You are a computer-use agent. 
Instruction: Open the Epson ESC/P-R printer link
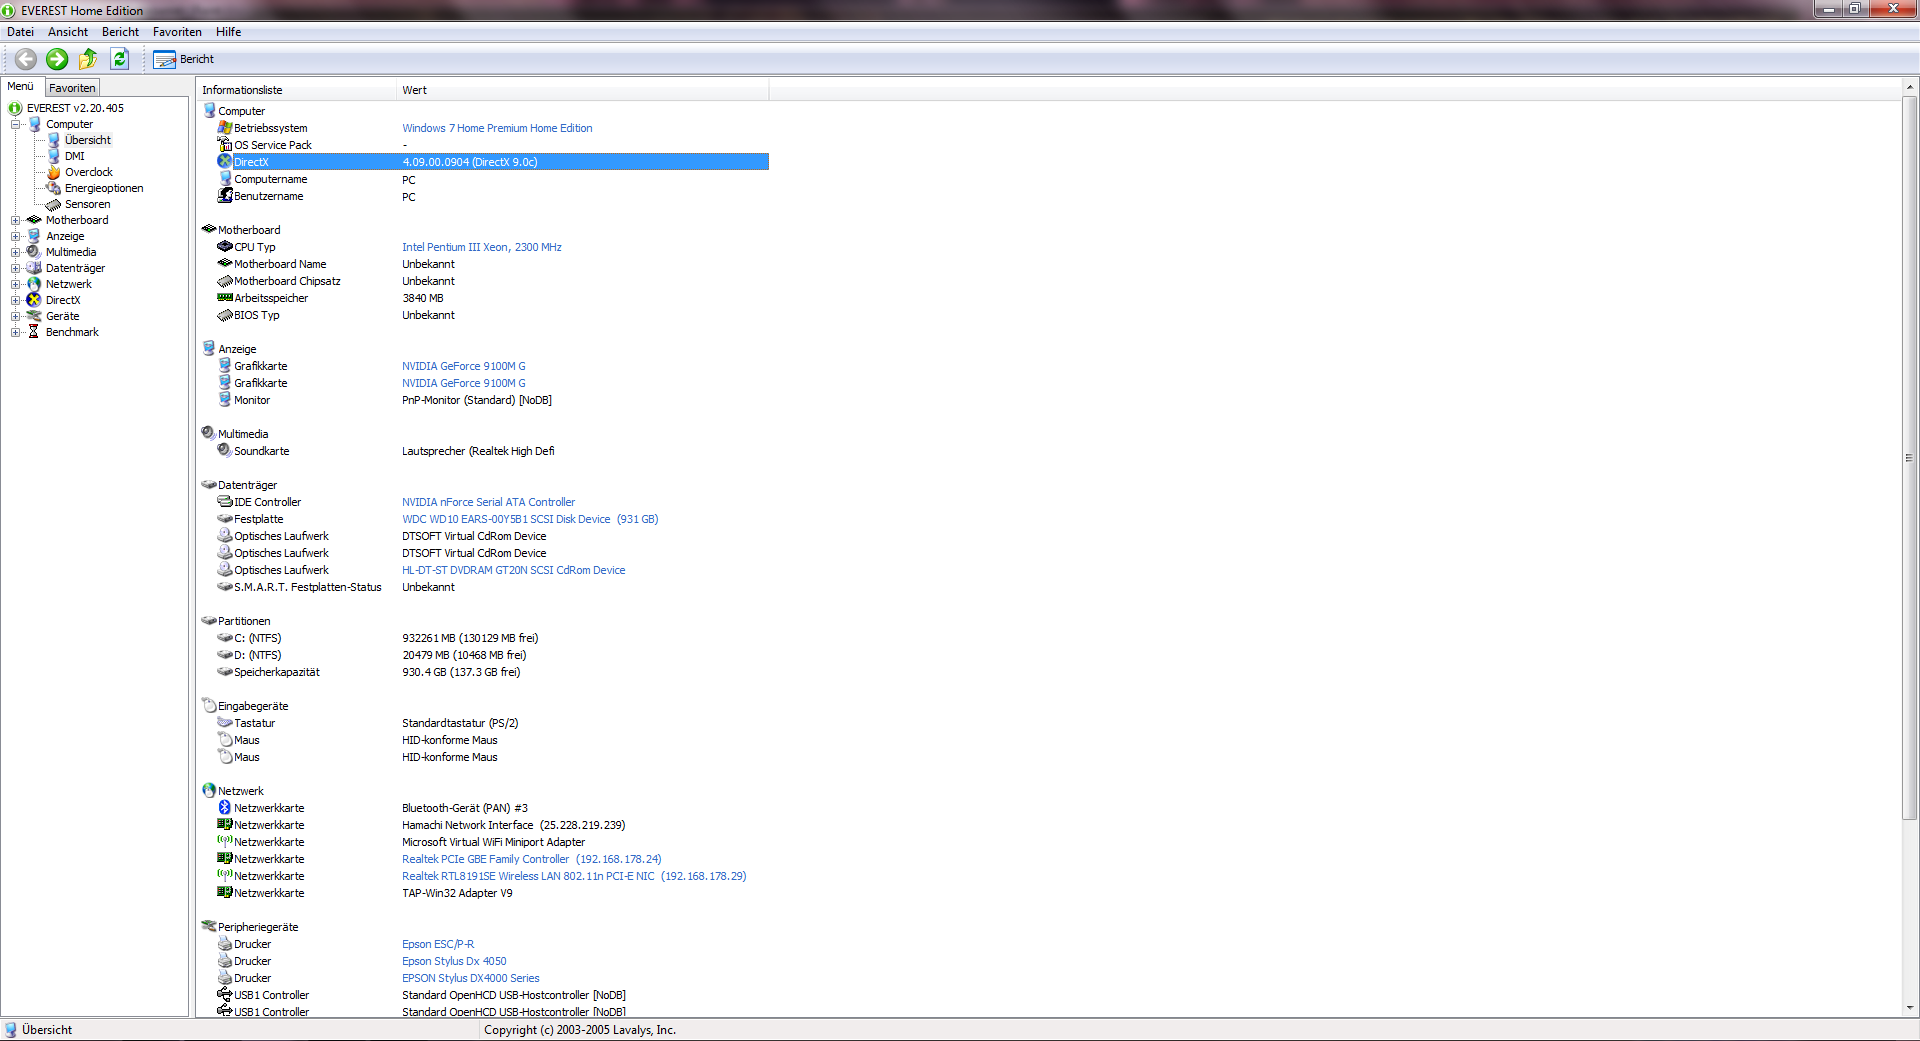tap(438, 944)
